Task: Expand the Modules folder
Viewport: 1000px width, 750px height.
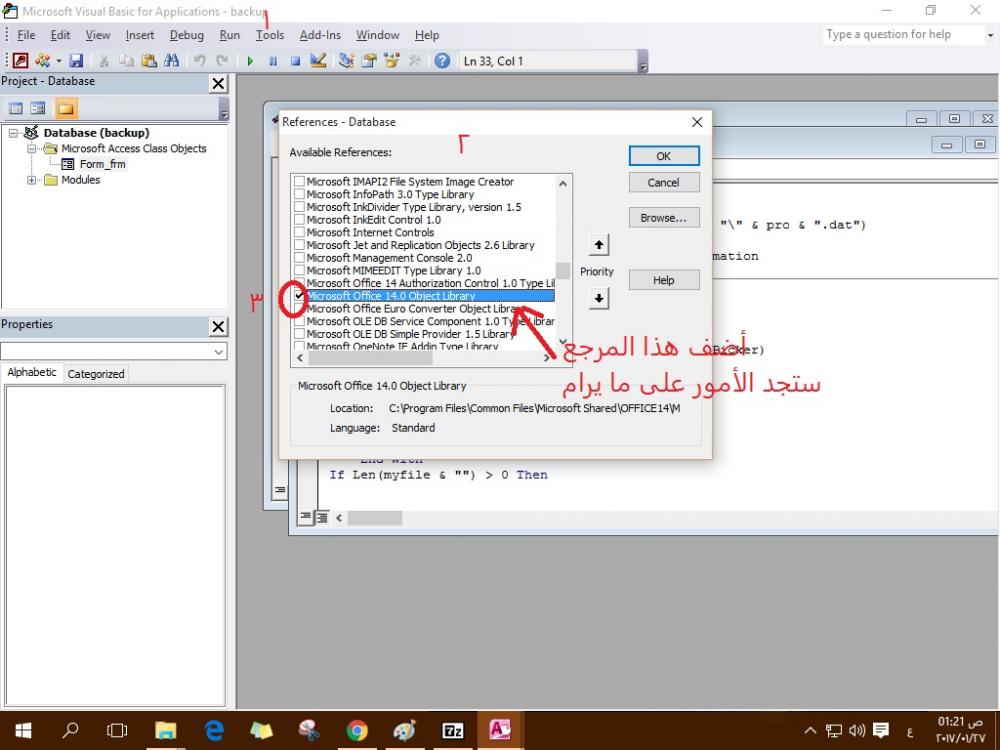Action: point(31,180)
